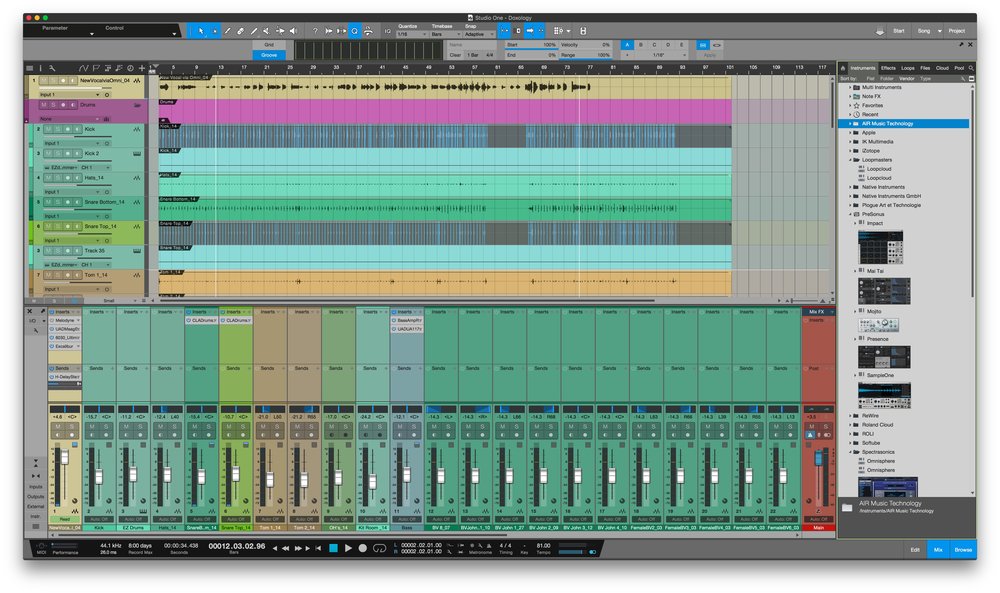Switch to the Effects browser tab
Screen dimensions: 1000x593
888,68
